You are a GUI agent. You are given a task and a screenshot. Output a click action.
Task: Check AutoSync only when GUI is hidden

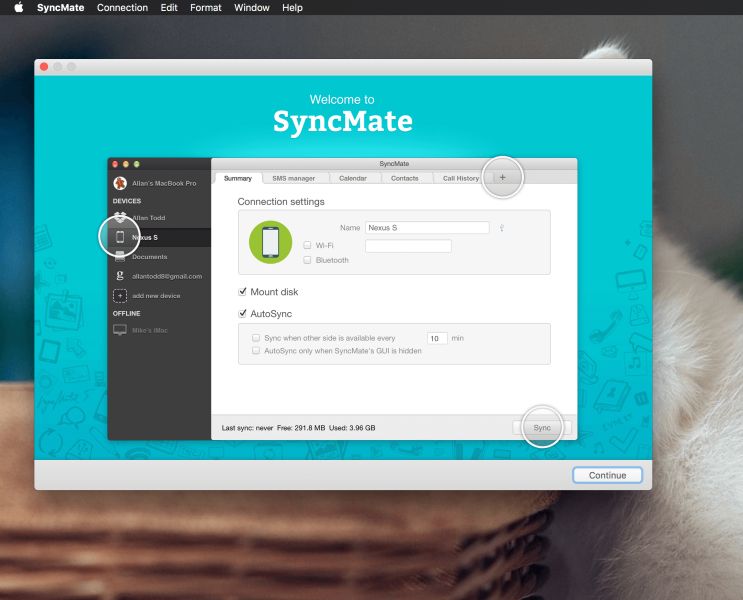[256, 351]
